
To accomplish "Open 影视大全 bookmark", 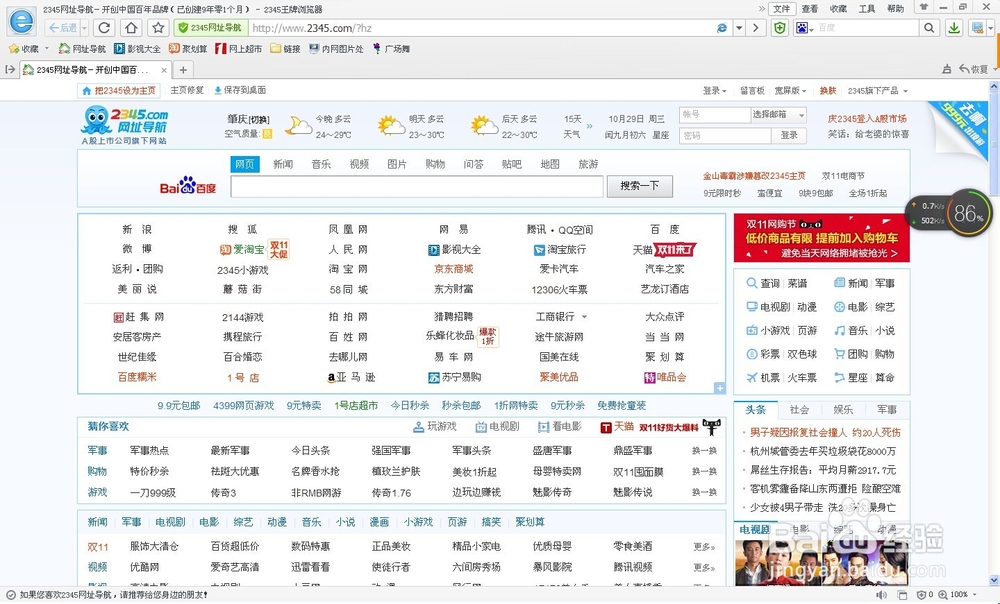I will point(138,48).
